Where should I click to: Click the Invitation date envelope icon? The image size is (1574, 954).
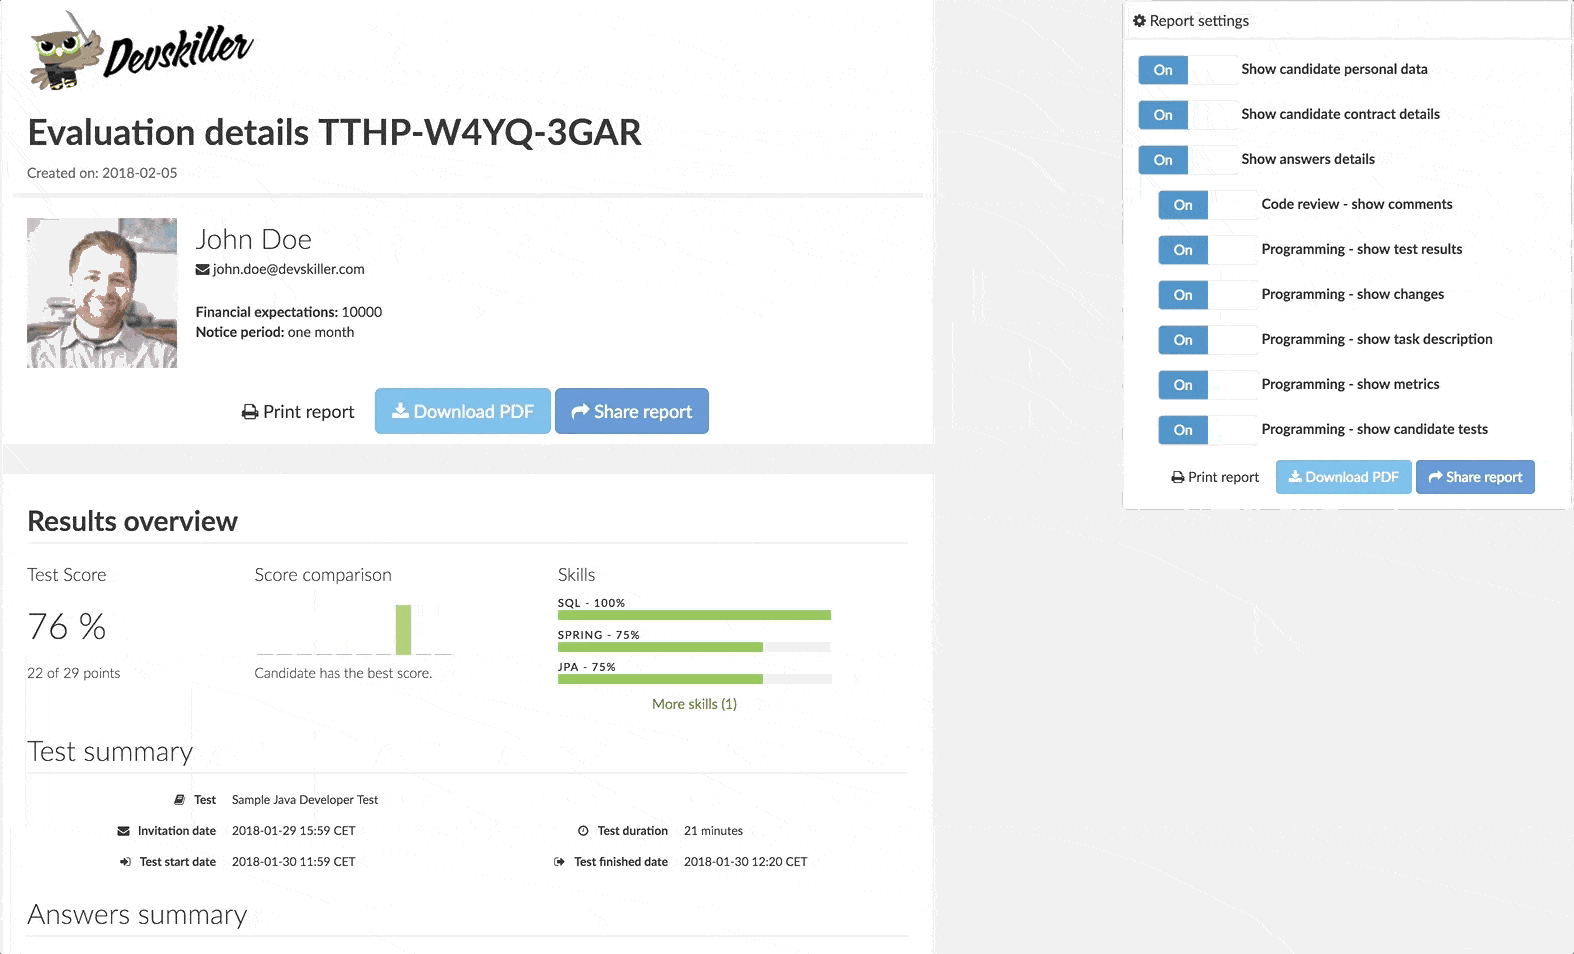tap(124, 831)
